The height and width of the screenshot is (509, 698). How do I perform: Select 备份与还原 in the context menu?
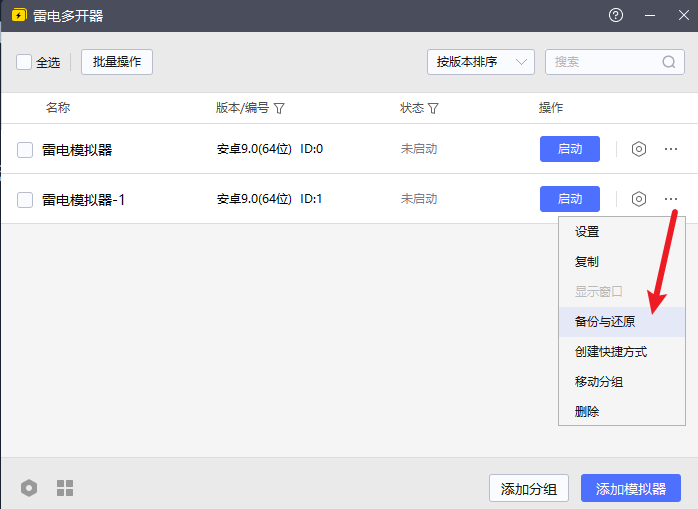point(622,322)
